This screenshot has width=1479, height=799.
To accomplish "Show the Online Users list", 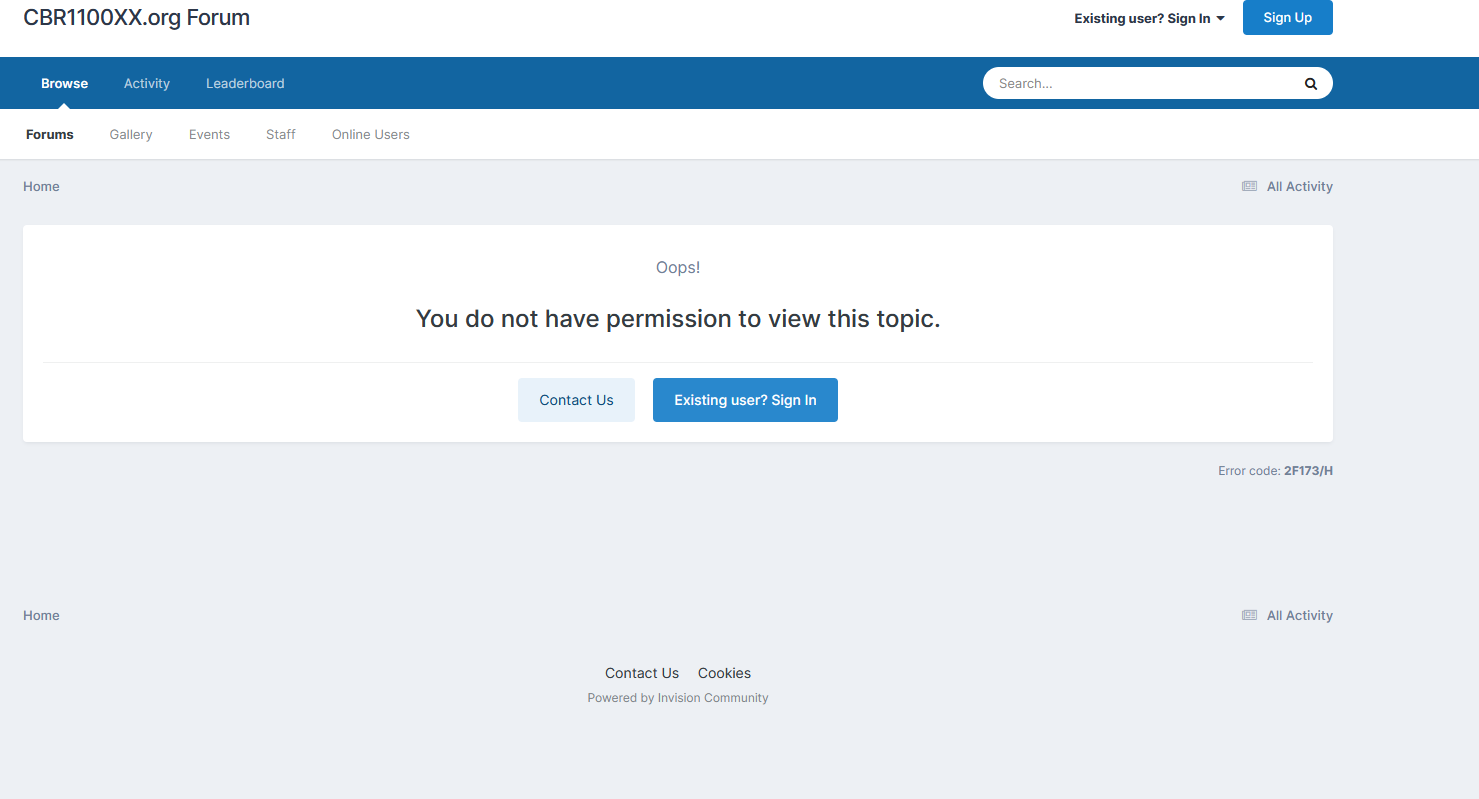I will (x=371, y=135).
